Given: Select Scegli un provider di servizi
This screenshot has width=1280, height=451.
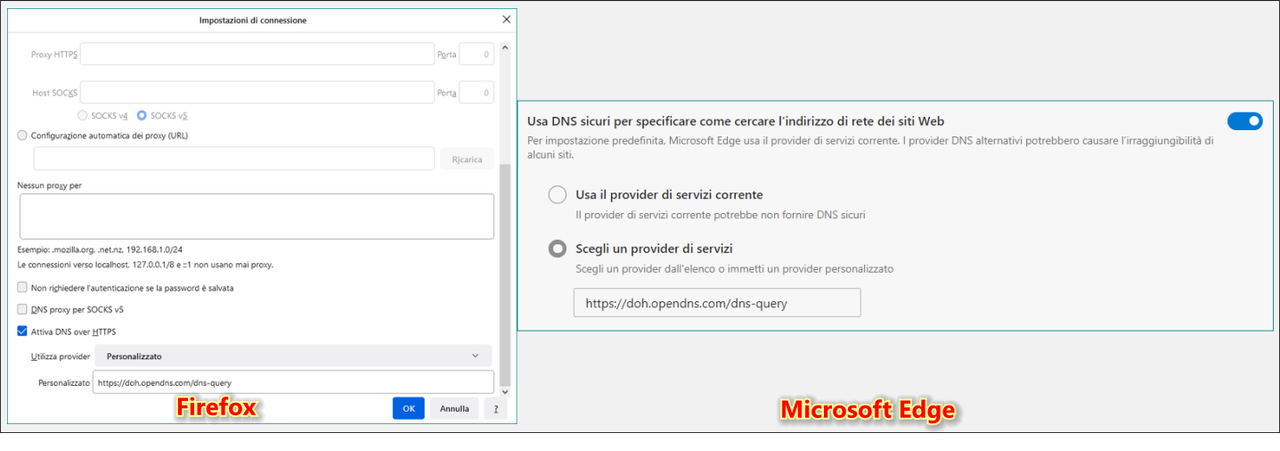Looking at the screenshot, I should click(x=558, y=249).
